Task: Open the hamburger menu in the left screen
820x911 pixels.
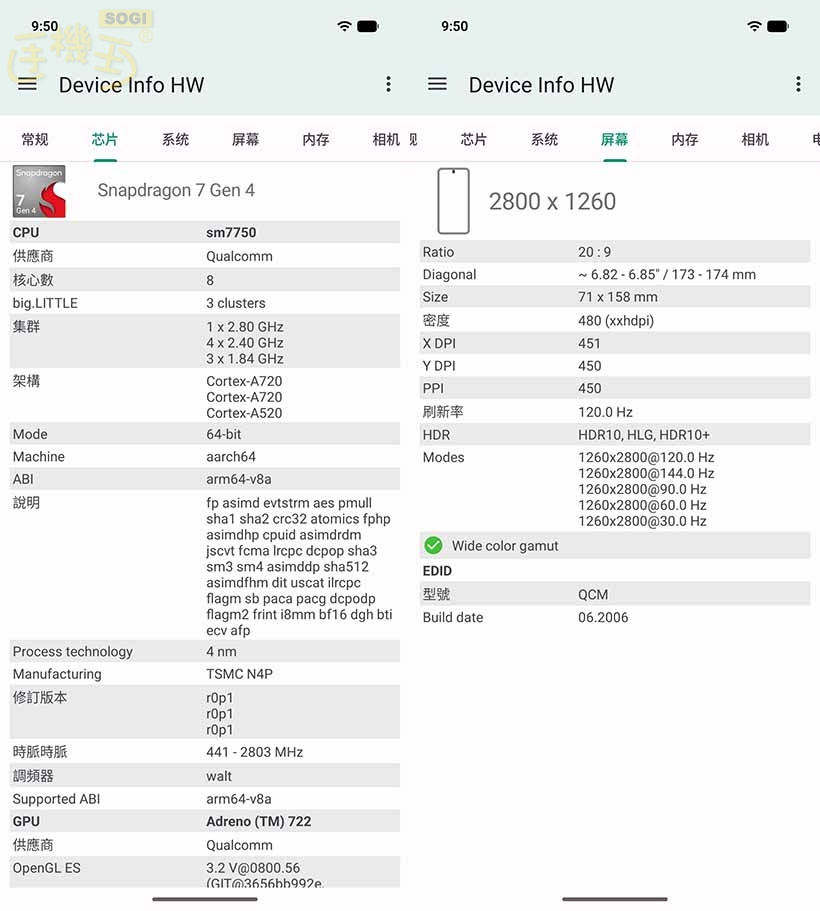Action: pos(27,84)
